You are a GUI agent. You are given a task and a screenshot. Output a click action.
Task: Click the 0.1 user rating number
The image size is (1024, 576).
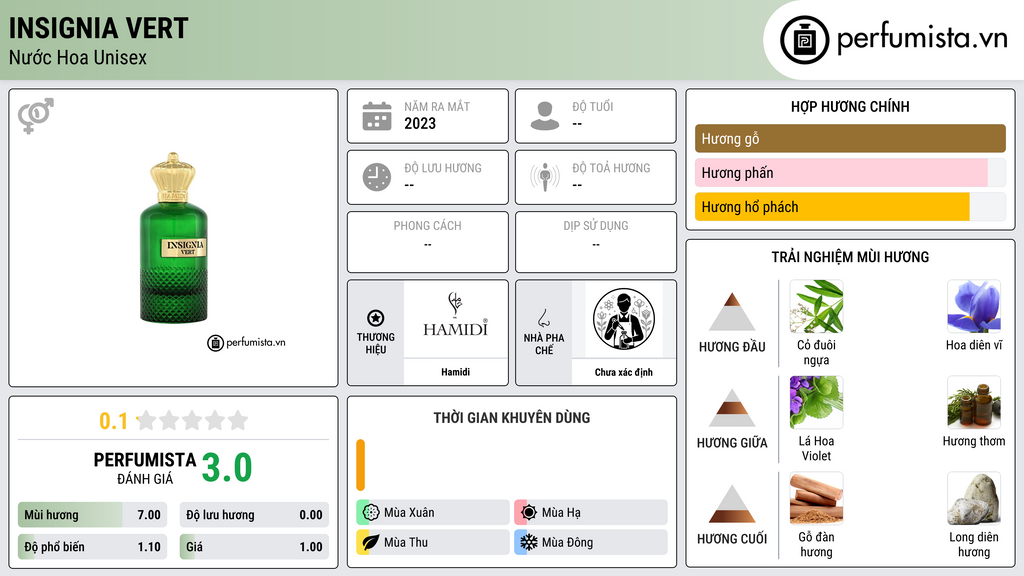(x=114, y=421)
